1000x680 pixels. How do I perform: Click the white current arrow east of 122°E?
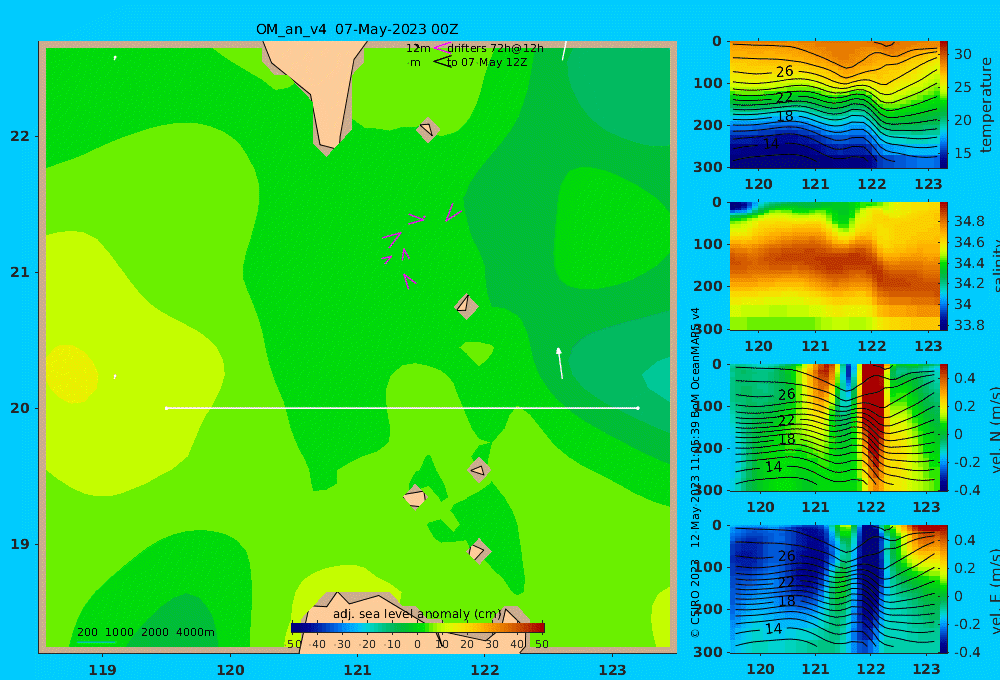560,363
